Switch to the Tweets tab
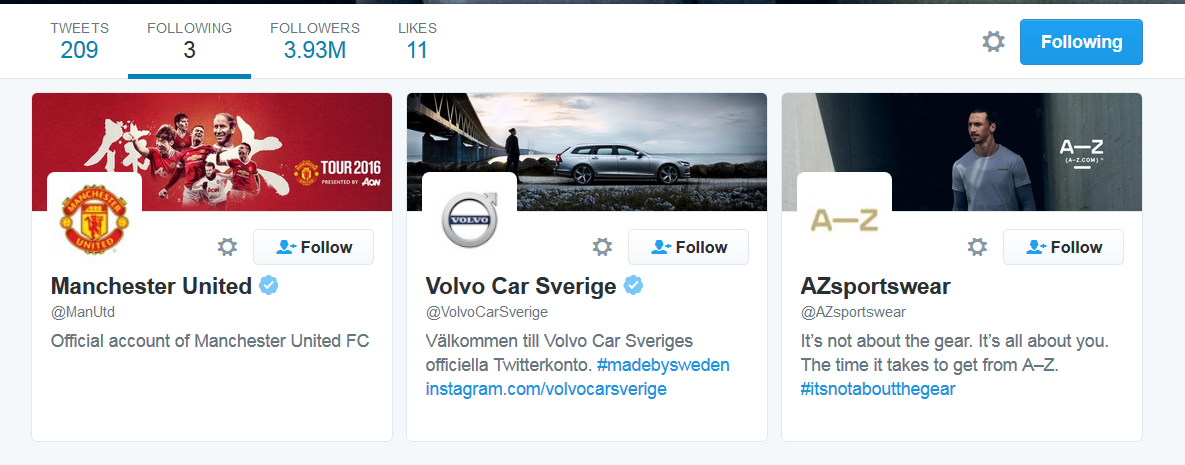 pyautogui.click(x=79, y=40)
